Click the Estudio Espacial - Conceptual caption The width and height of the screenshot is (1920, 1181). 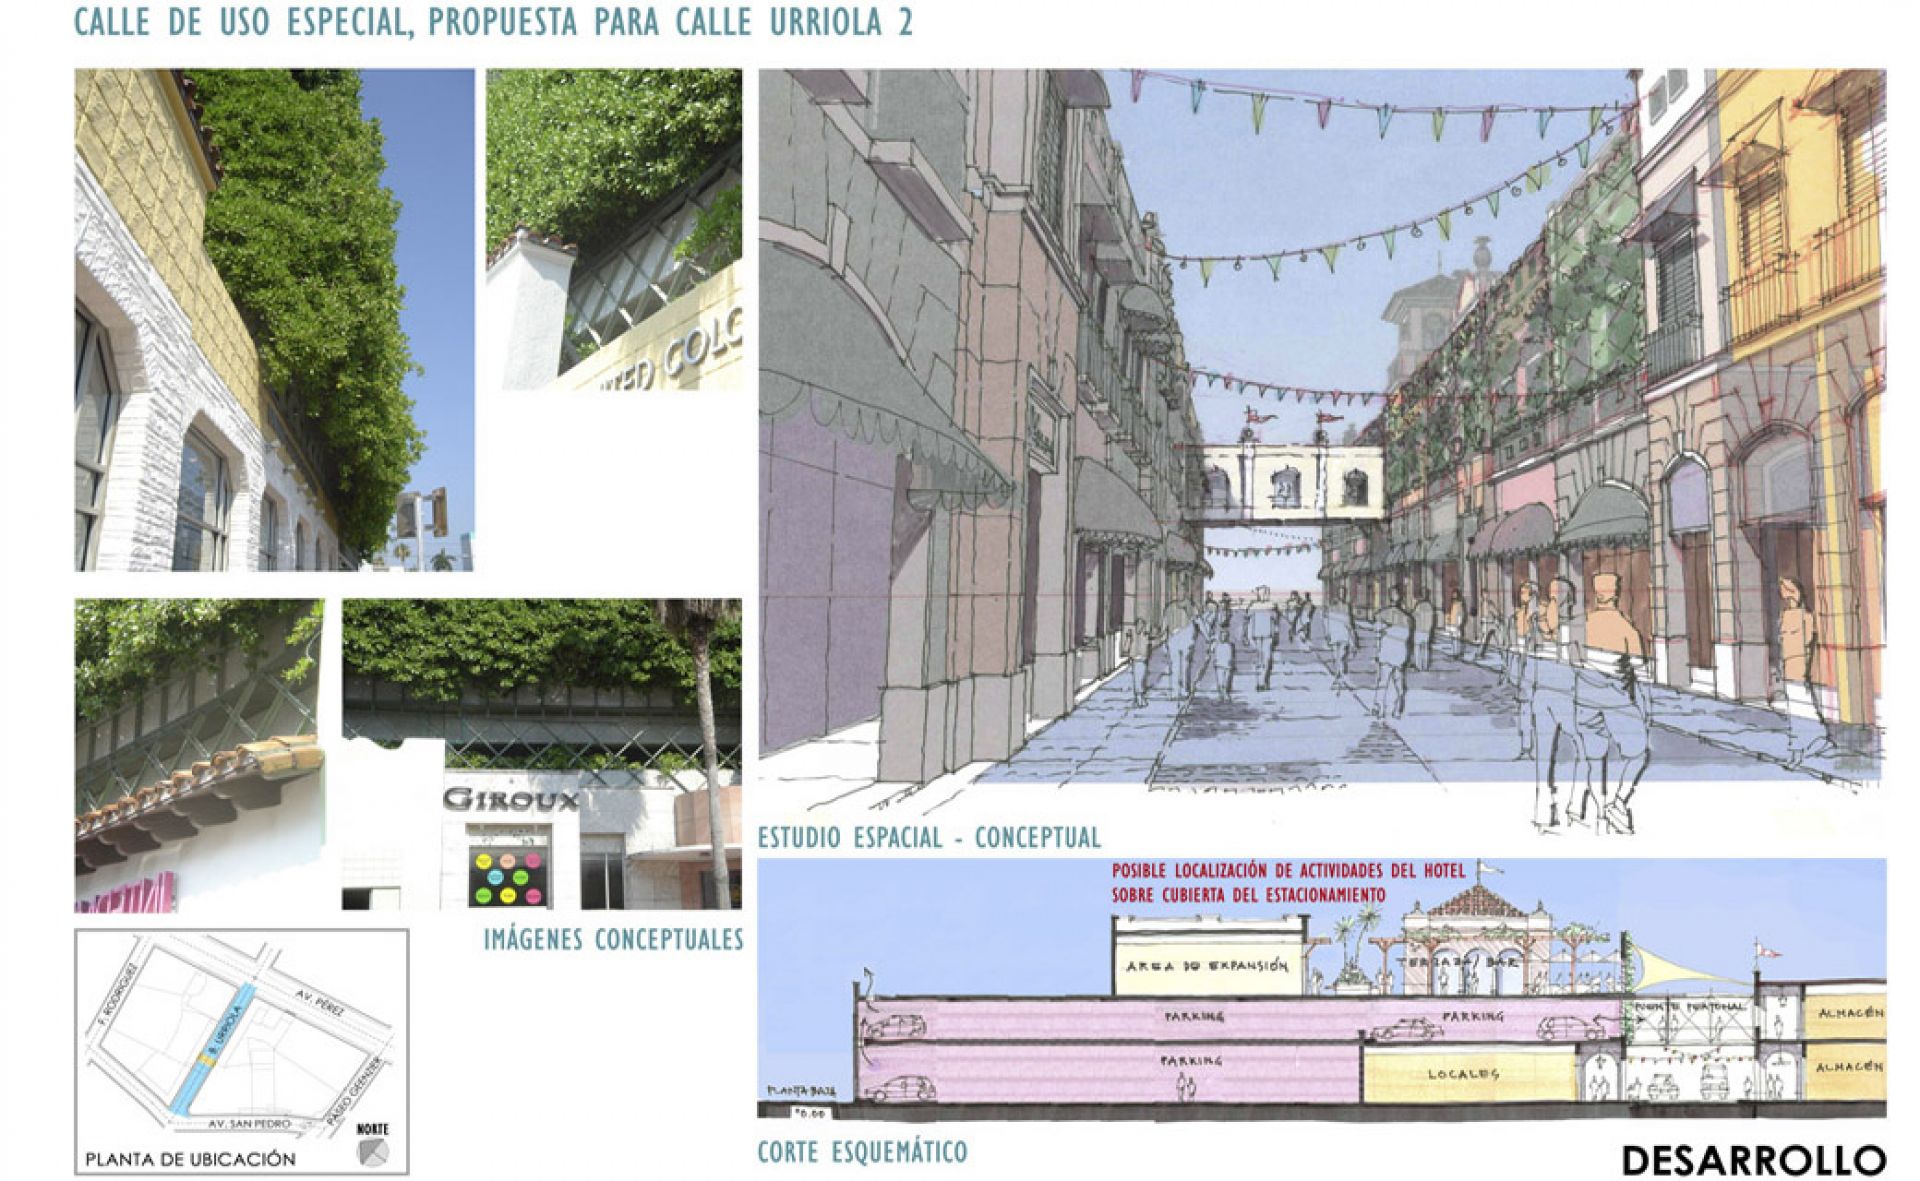(929, 837)
